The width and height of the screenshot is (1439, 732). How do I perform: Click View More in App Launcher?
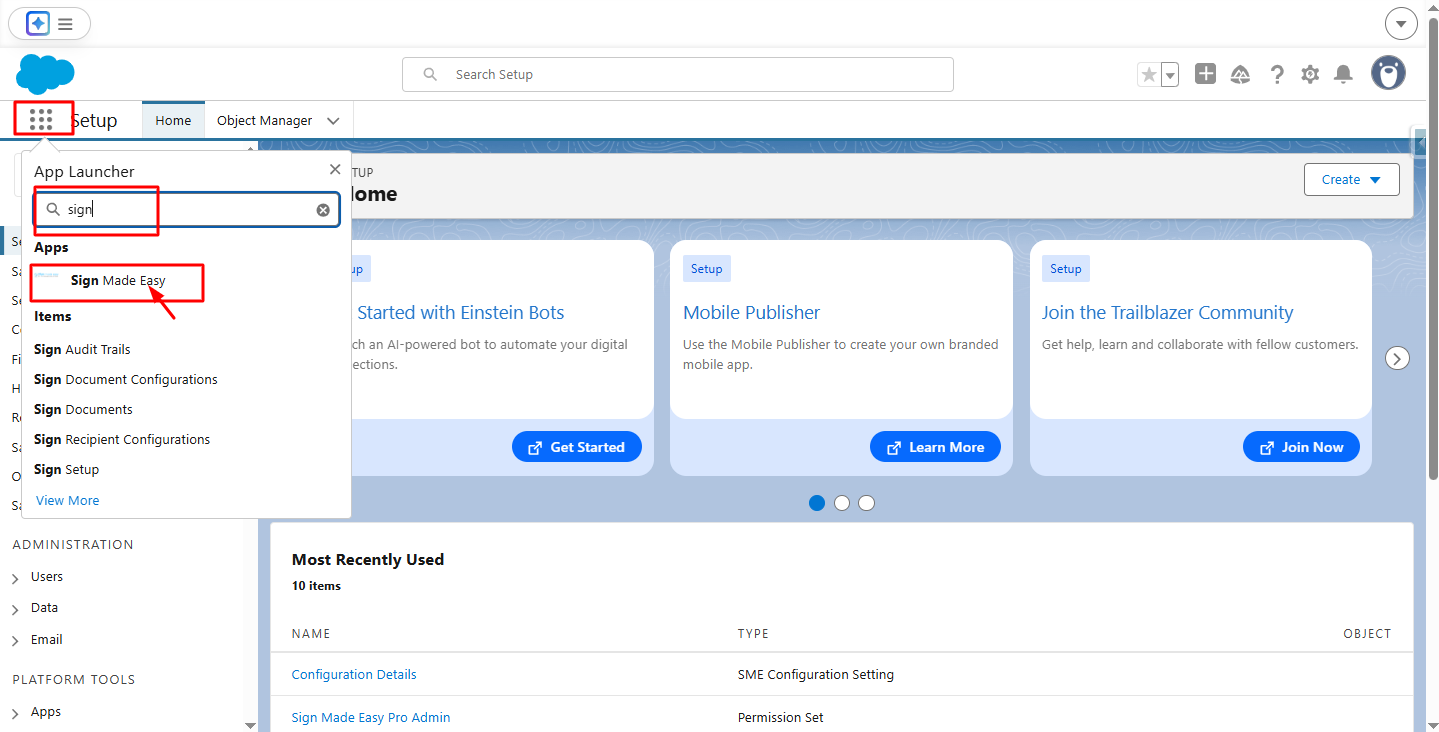[x=68, y=500]
